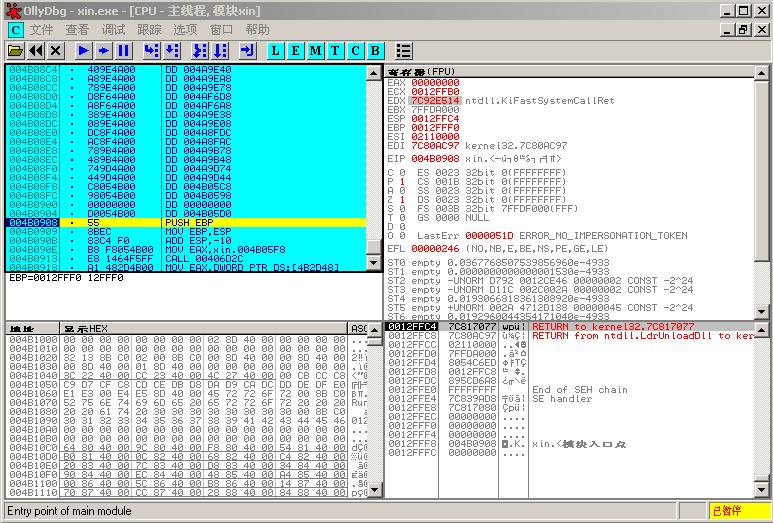The width and height of the screenshot is (773, 523).
Task: Open the 调试 menu
Action: tap(113, 30)
